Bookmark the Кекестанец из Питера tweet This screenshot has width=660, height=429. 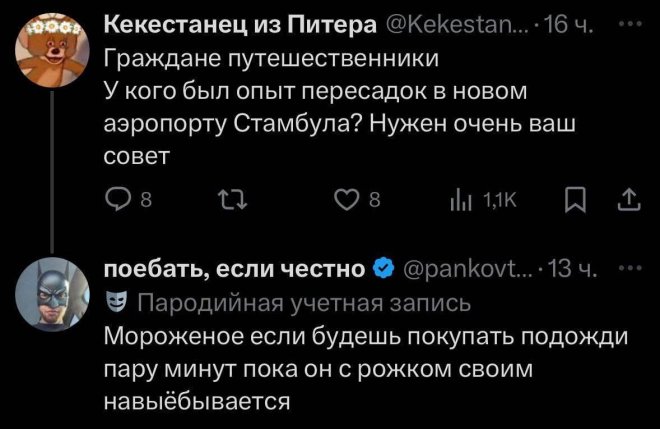tap(573, 203)
